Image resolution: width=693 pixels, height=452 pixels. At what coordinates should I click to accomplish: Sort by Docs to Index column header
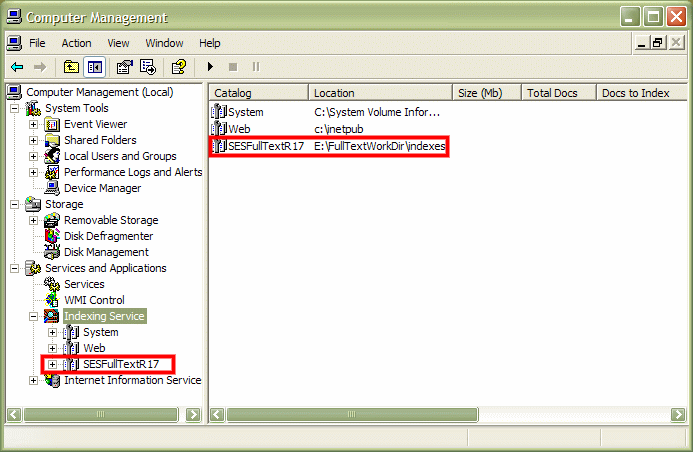(x=642, y=93)
